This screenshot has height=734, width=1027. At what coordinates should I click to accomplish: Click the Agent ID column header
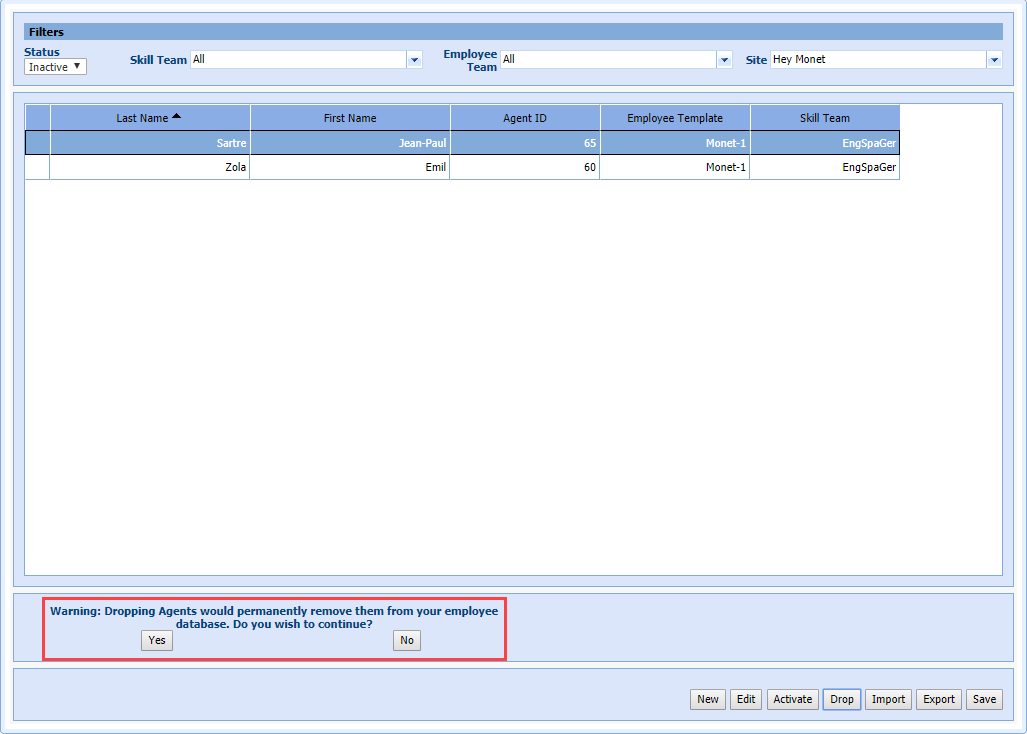tap(524, 118)
